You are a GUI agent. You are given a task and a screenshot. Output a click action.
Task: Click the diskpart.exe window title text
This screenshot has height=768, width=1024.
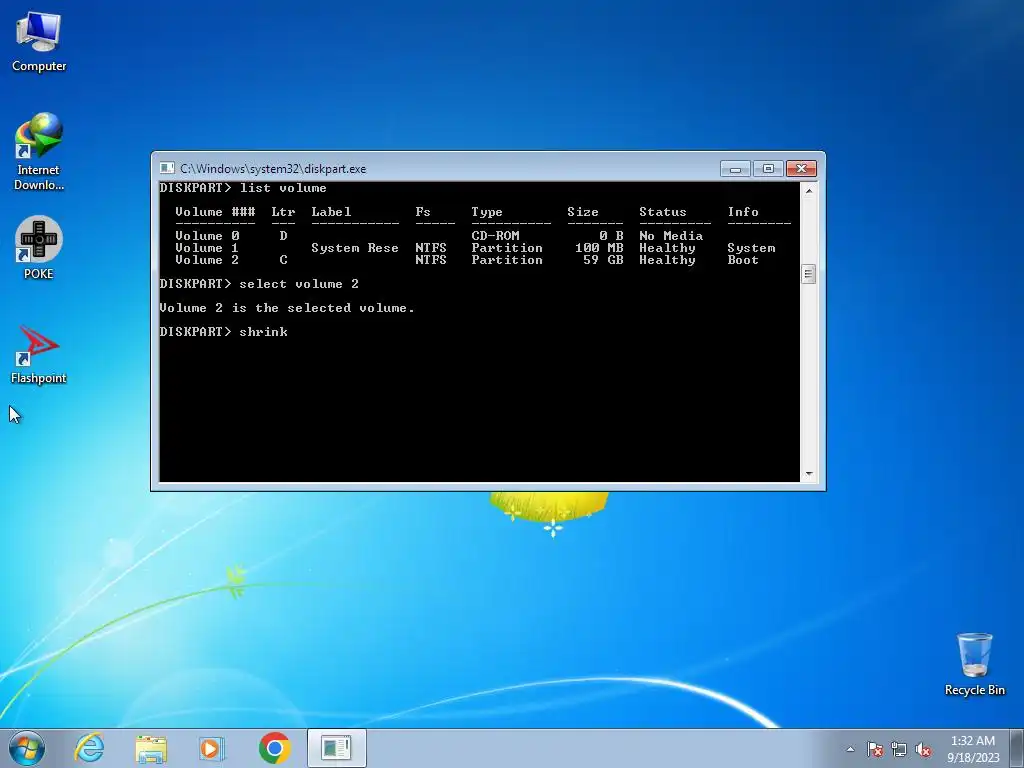coord(273,169)
